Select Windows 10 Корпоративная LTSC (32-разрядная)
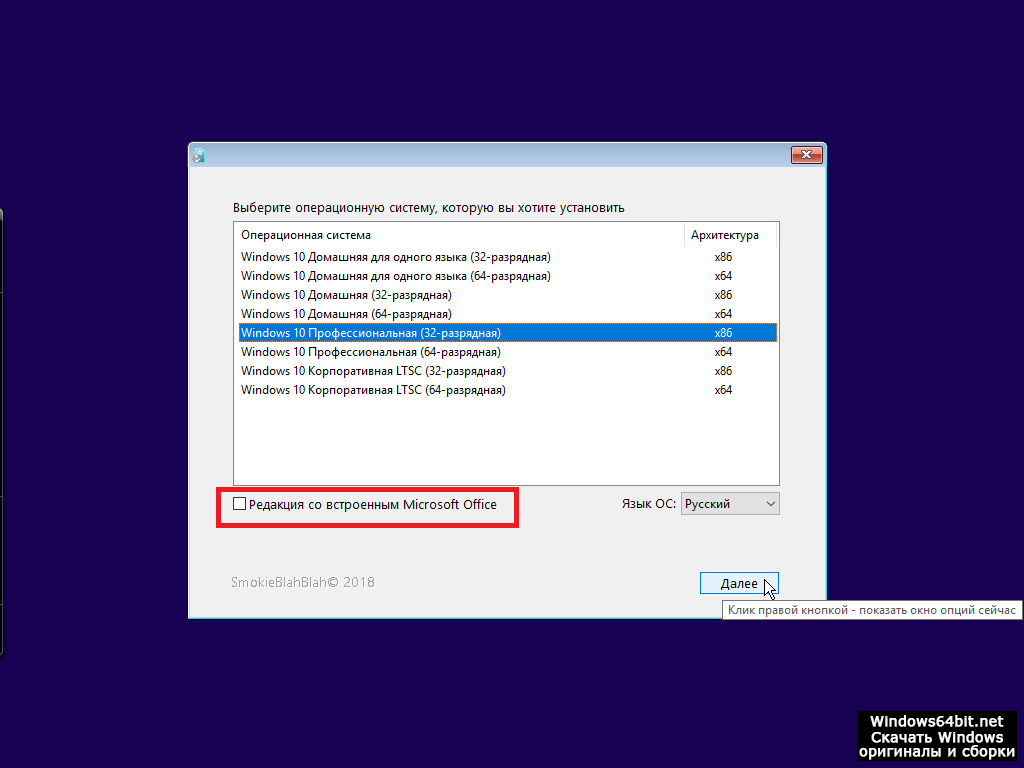Screen dimensions: 1024x768 [373, 371]
